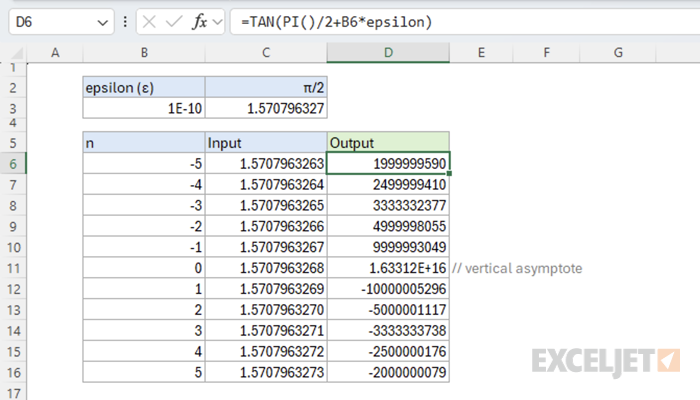Select the input cell 1.5707963266
700x400 pixels.
click(266, 226)
